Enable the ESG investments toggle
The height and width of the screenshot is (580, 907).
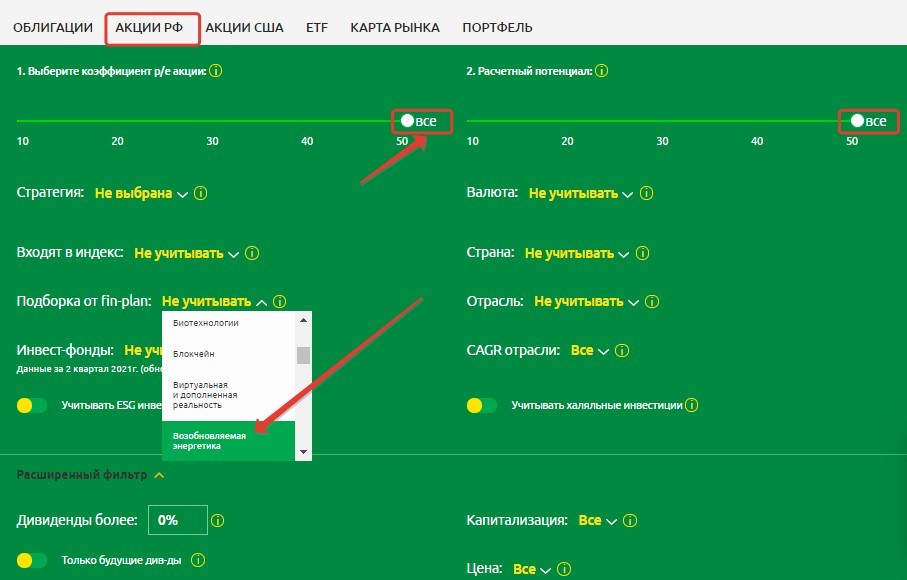(32, 406)
